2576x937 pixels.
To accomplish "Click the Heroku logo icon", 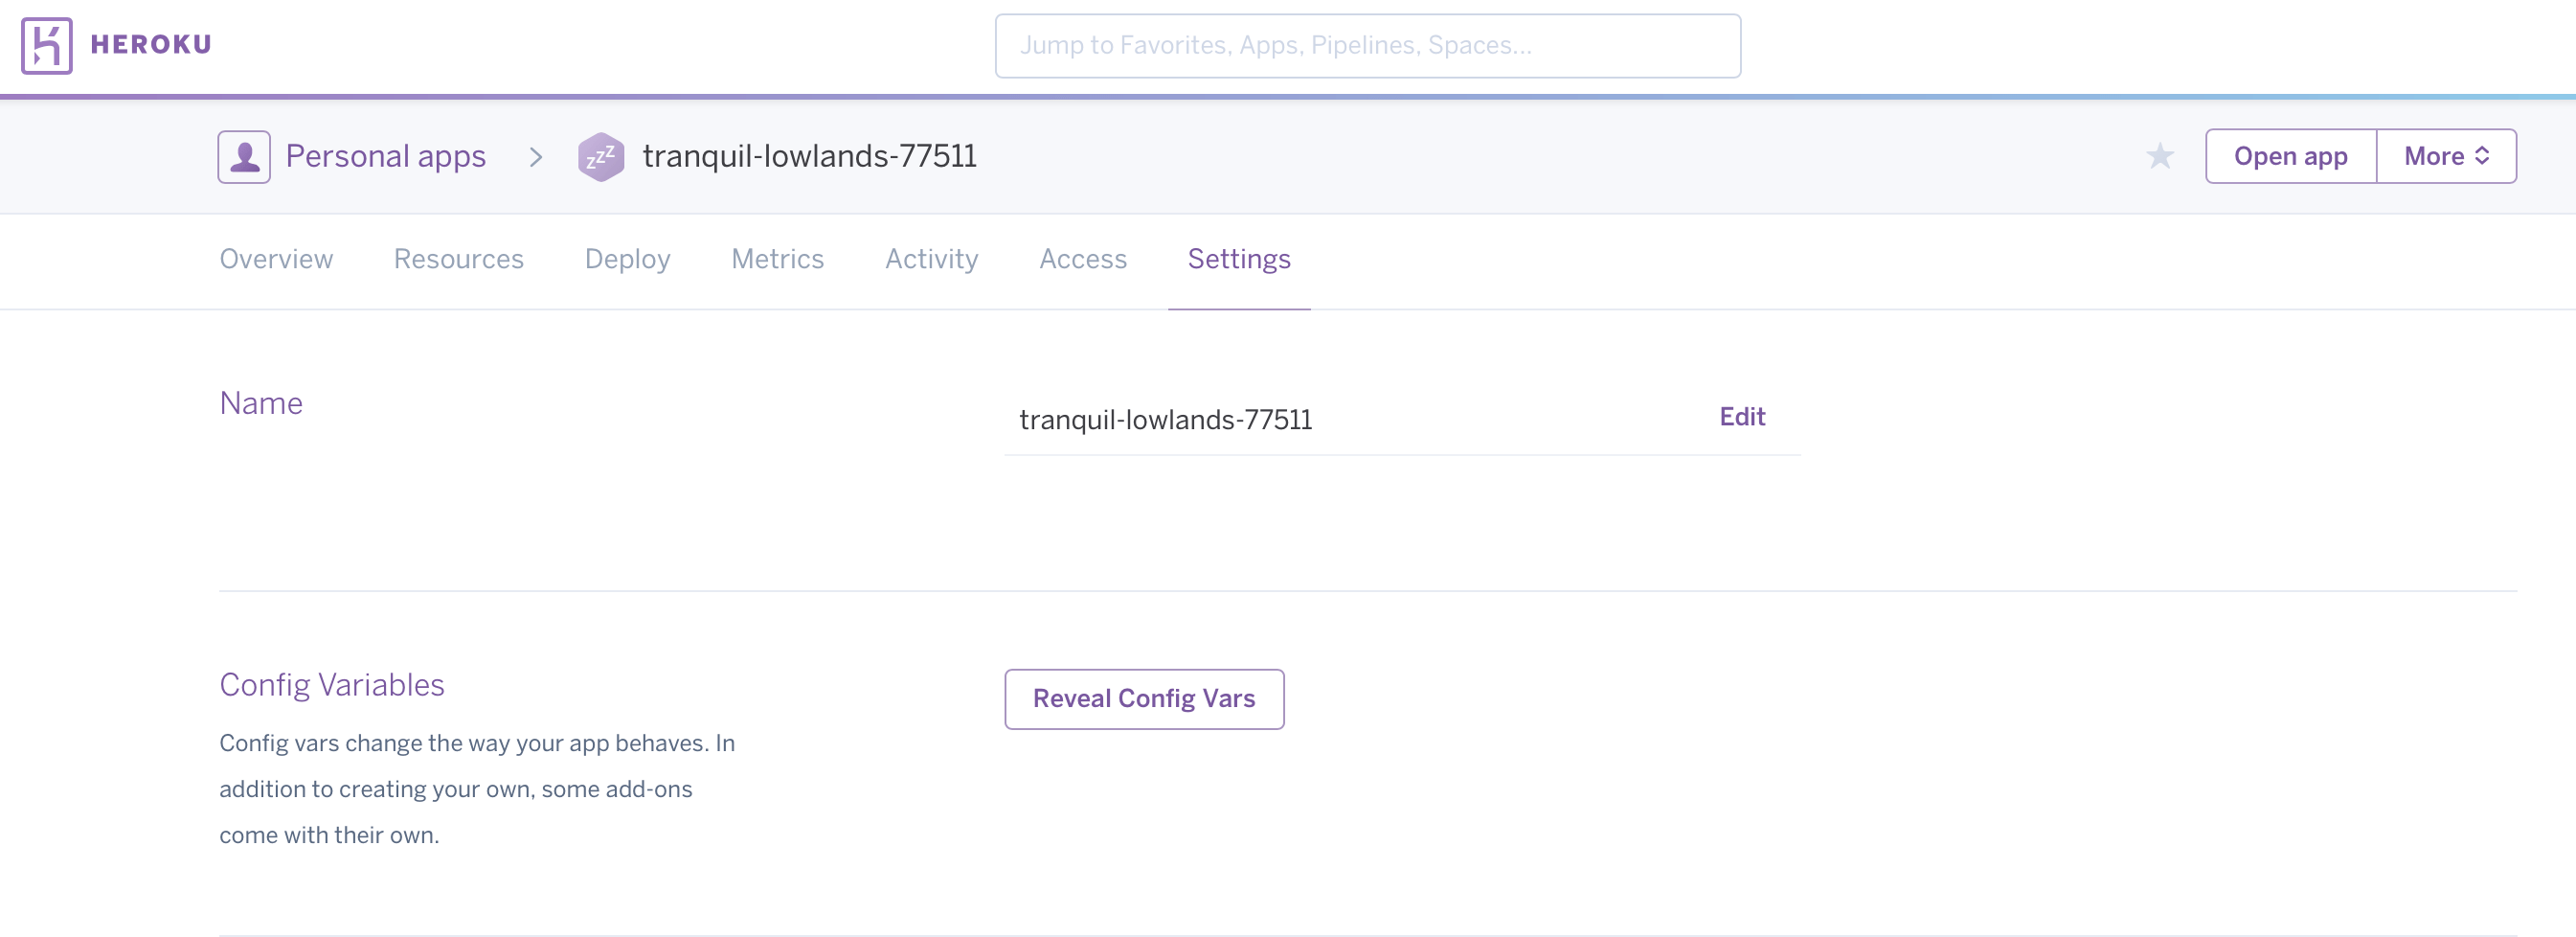I will coord(46,45).
